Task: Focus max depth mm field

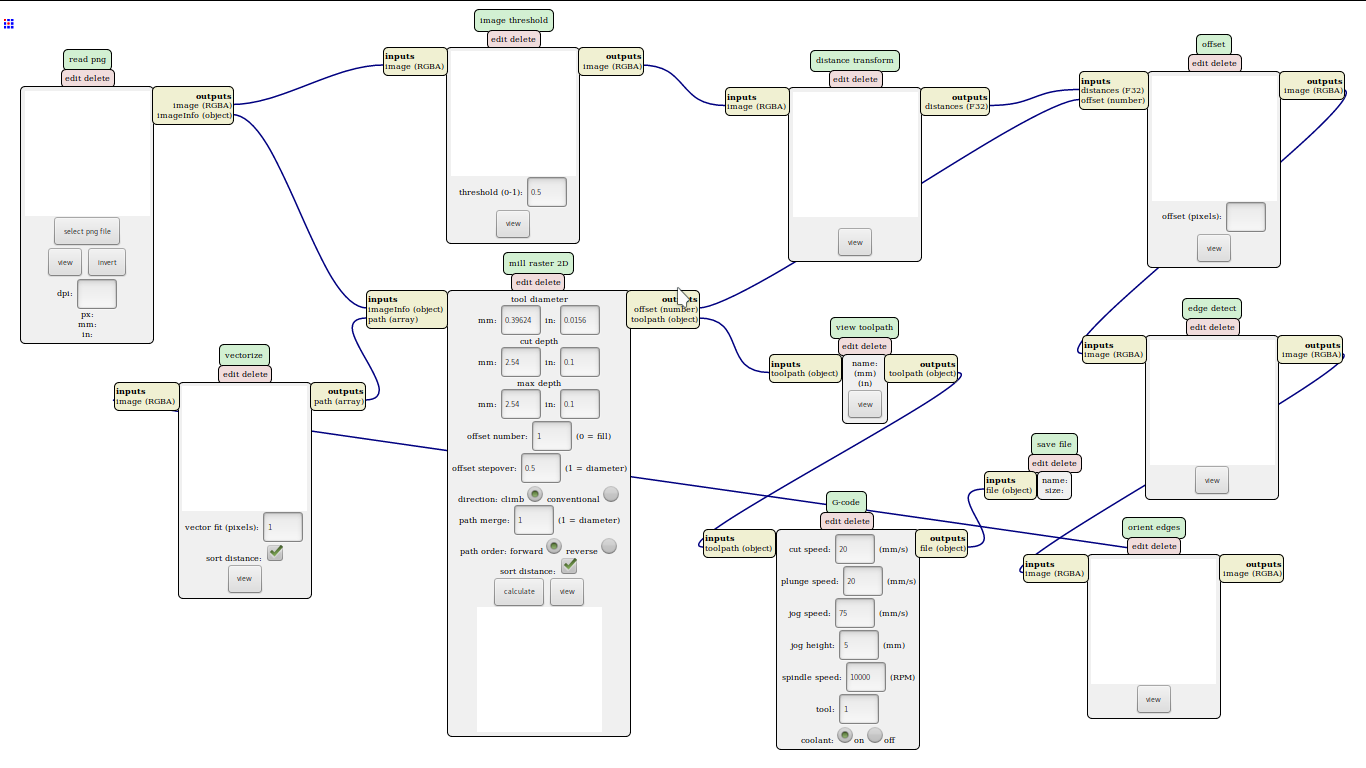Action: pos(521,404)
